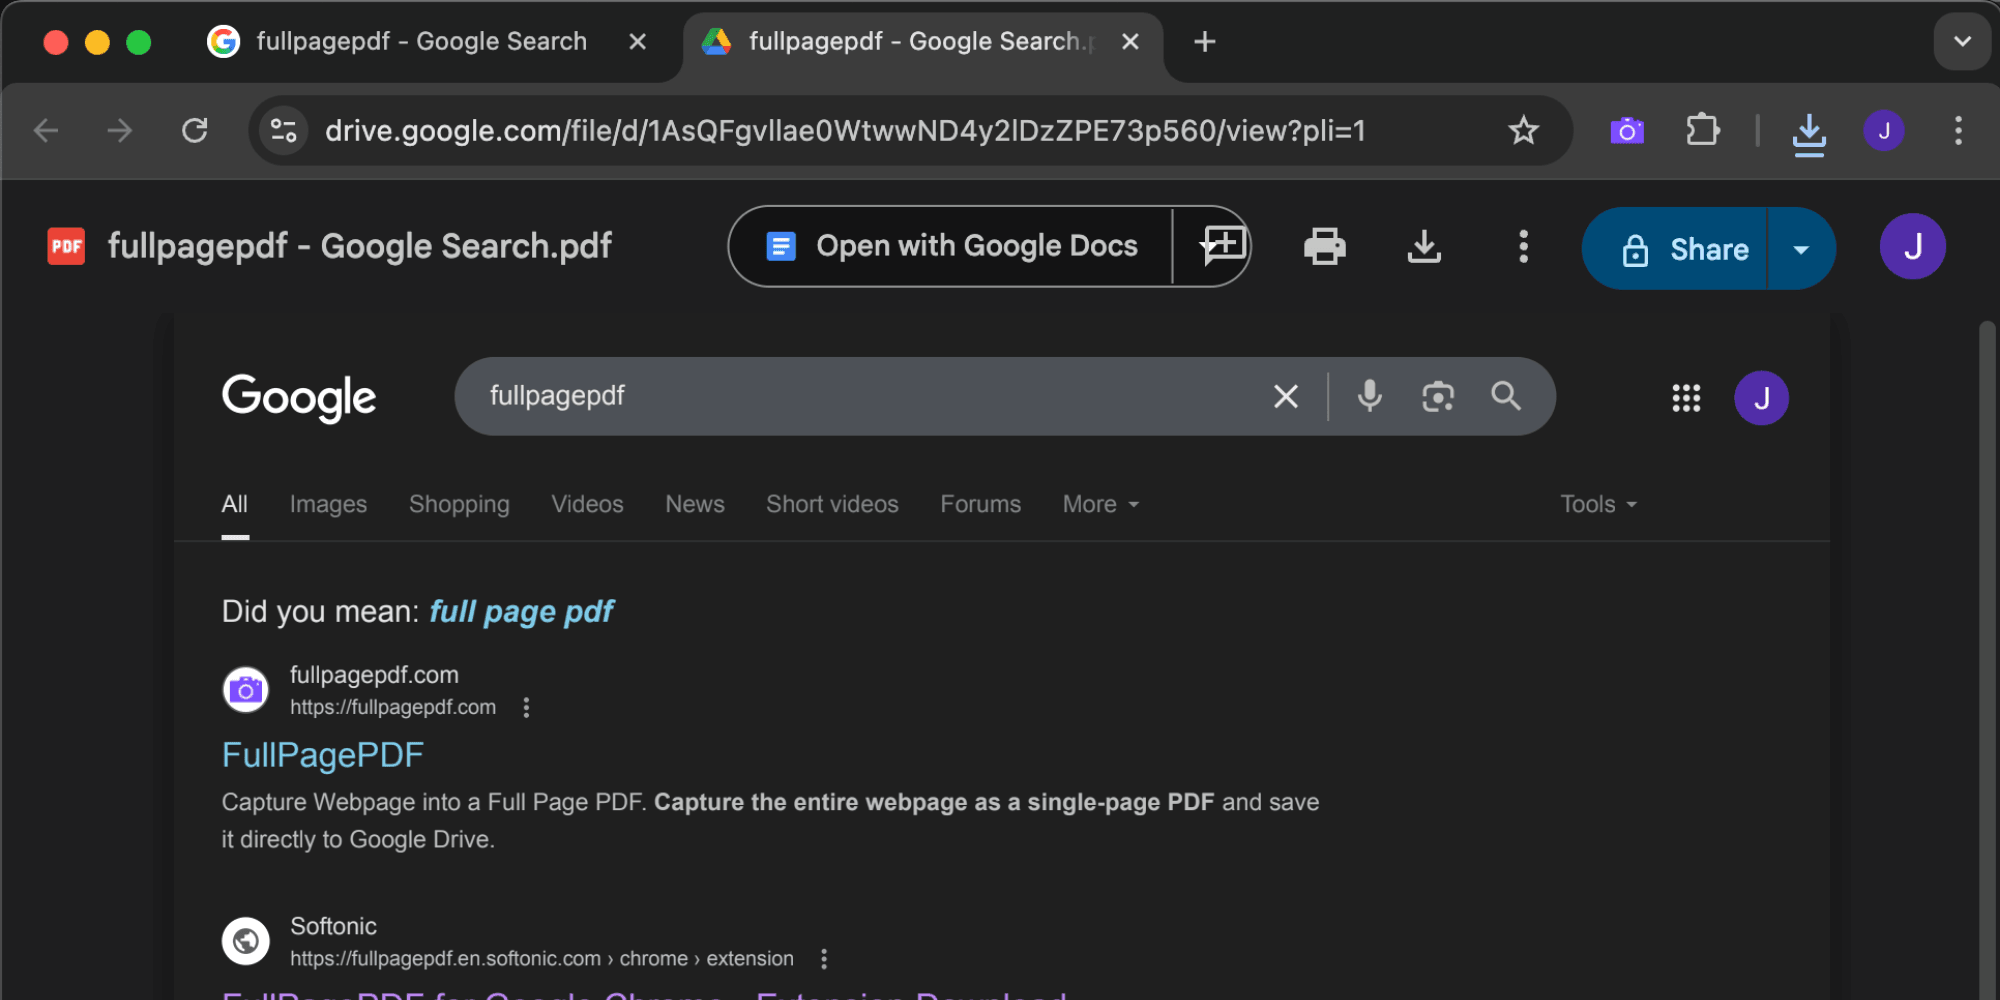Close the fullpagepdf Google Search tab
Image resolution: width=2000 pixels, height=1000 pixels.
pyautogui.click(x=637, y=41)
